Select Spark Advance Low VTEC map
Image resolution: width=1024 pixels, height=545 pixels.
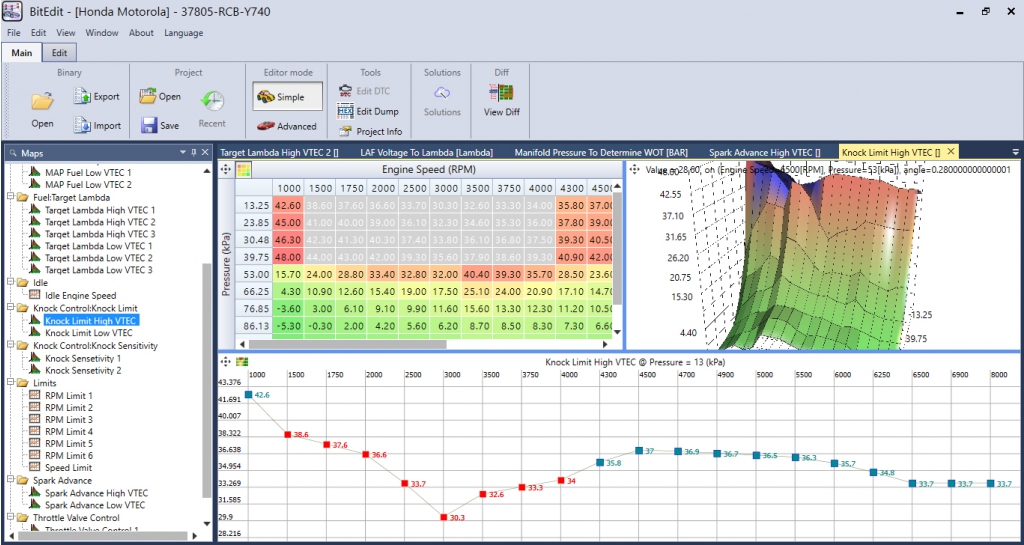95,505
